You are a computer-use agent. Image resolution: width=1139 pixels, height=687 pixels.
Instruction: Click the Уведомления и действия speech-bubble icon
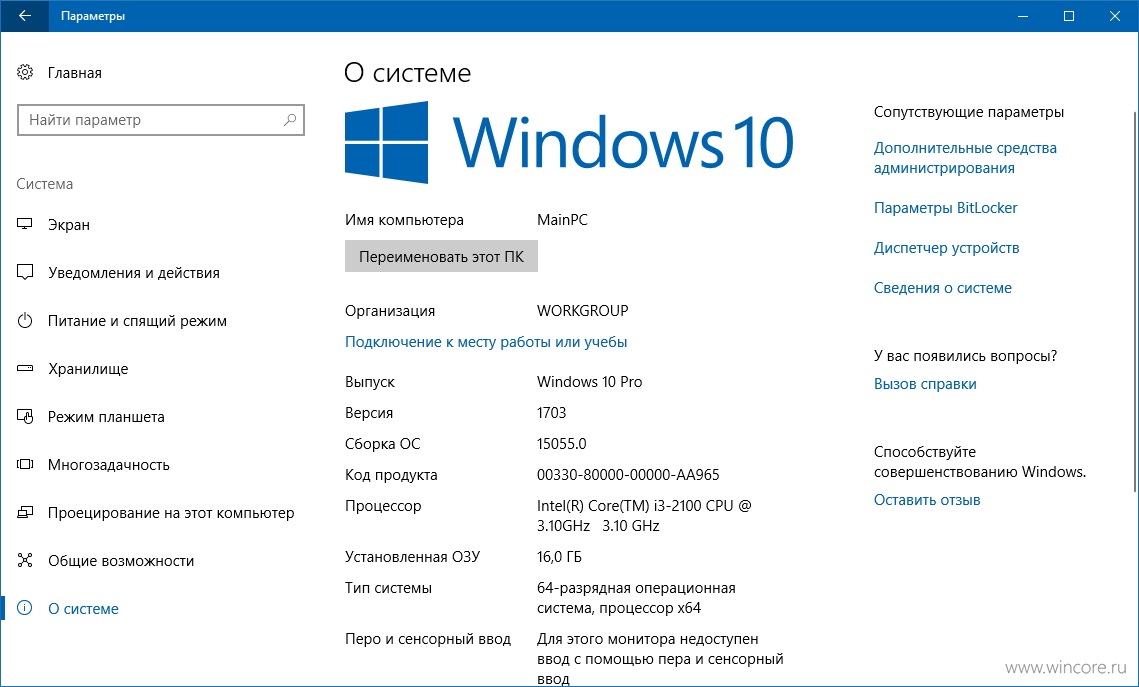point(25,273)
